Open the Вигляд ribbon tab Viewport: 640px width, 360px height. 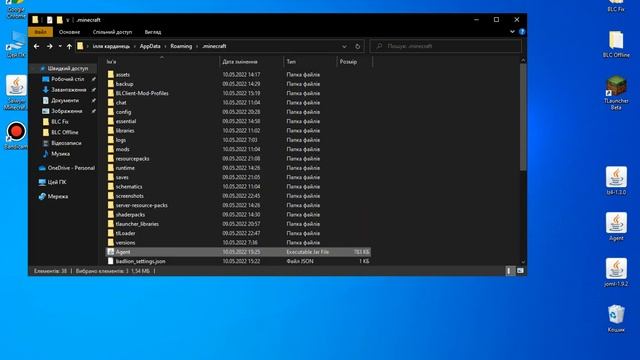153,32
